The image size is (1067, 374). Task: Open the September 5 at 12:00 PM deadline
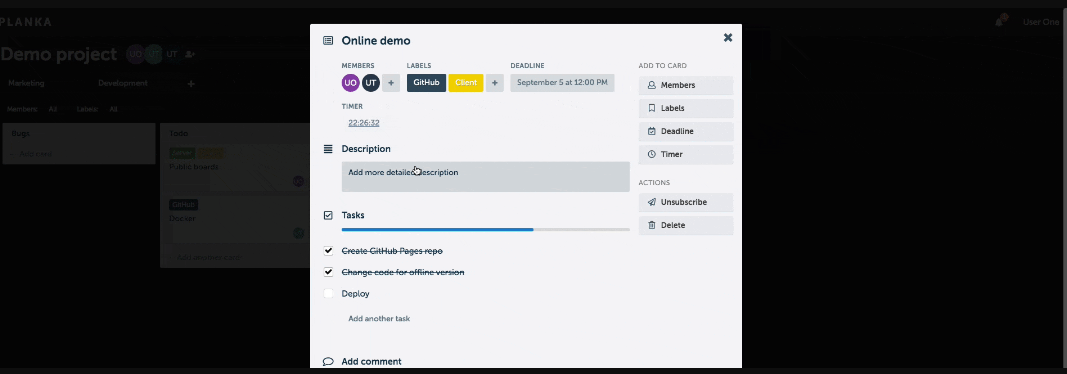562,83
